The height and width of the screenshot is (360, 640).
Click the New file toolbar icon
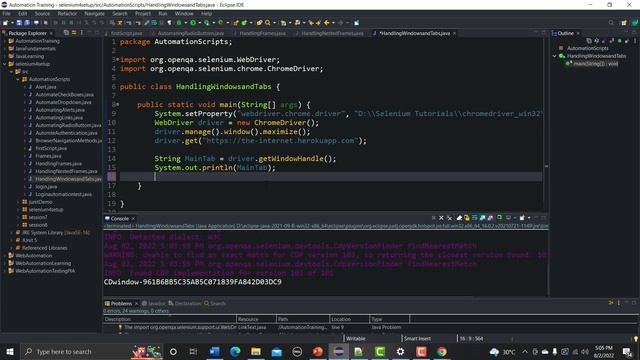pyautogui.click(x=6, y=23)
